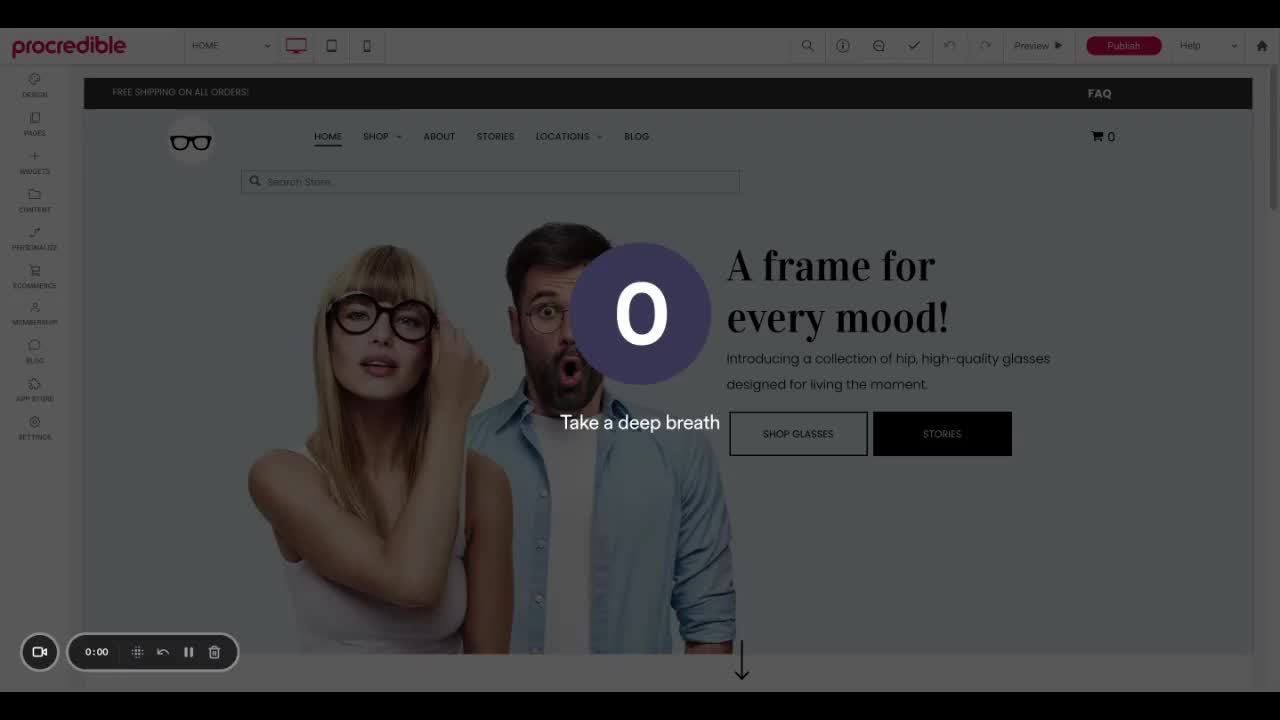The width and height of the screenshot is (1280, 720).
Task: Open the Widgets panel
Action: 34,162
